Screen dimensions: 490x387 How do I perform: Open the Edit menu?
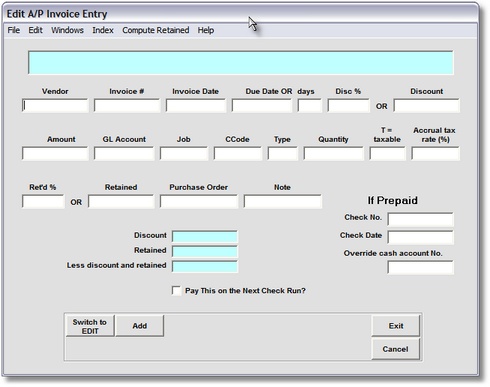tap(35, 30)
